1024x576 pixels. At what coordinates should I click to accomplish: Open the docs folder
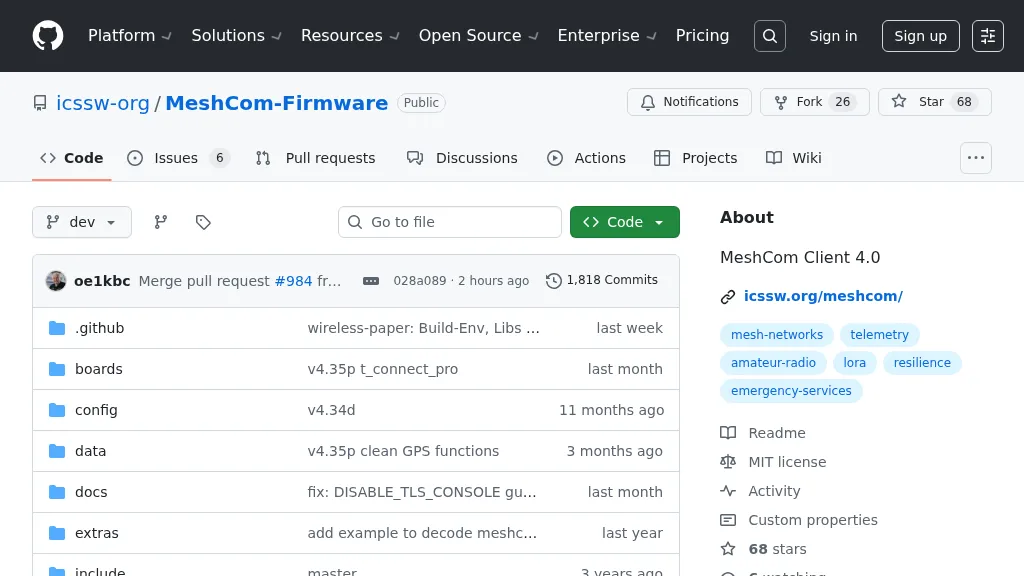tap(91, 492)
